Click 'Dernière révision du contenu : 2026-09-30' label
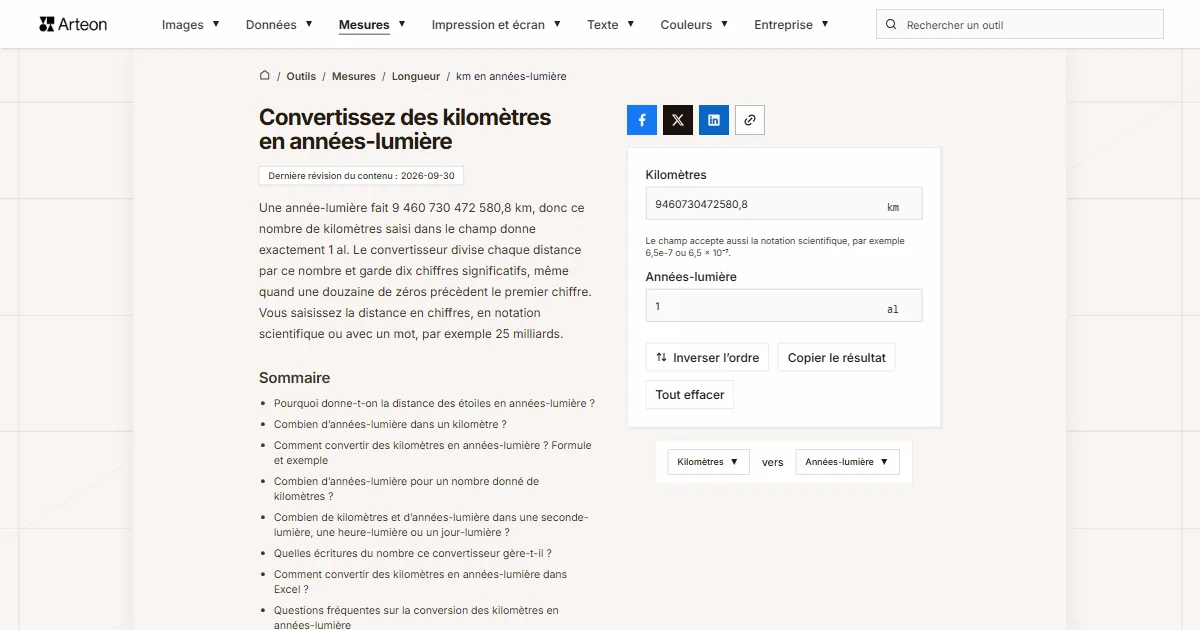This screenshot has width=1200, height=630. pos(361,176)
